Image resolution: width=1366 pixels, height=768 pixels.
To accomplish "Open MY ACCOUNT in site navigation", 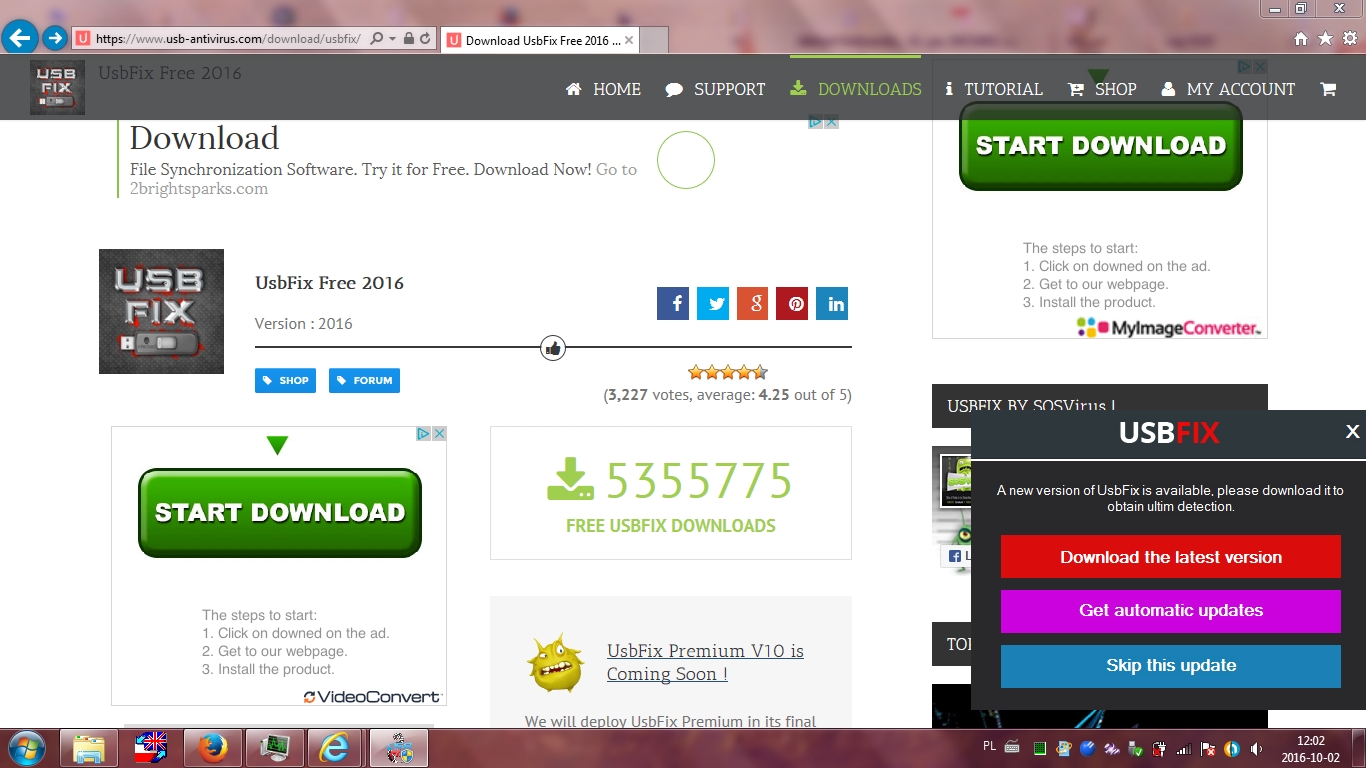I will (1228, 89).
